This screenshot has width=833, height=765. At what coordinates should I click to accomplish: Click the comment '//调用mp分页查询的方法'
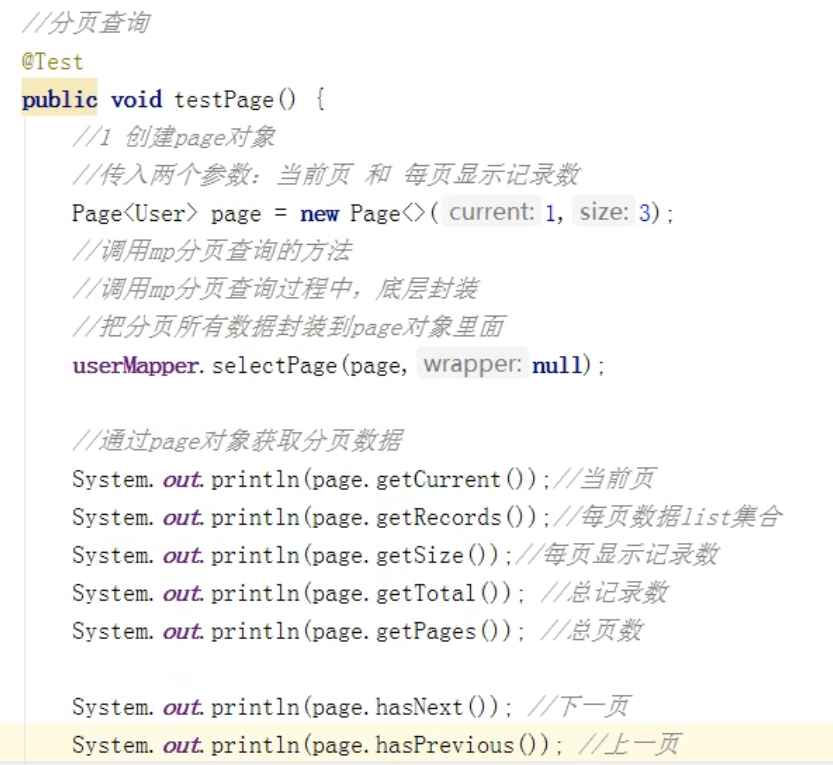point(211,251)
